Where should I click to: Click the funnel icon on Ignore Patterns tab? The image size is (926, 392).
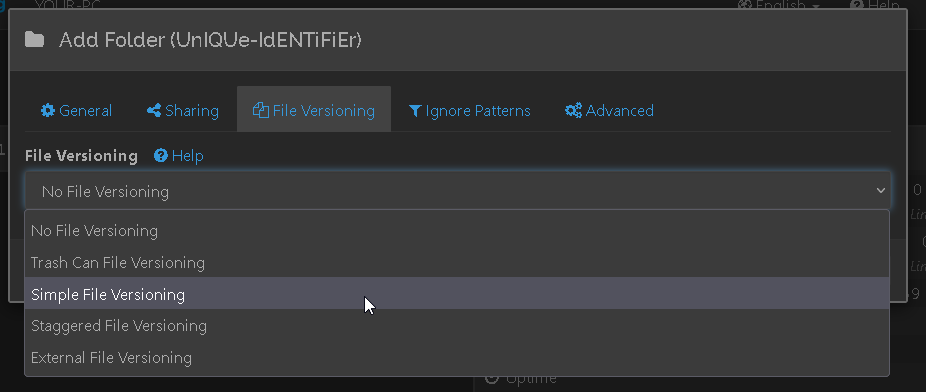415,110
